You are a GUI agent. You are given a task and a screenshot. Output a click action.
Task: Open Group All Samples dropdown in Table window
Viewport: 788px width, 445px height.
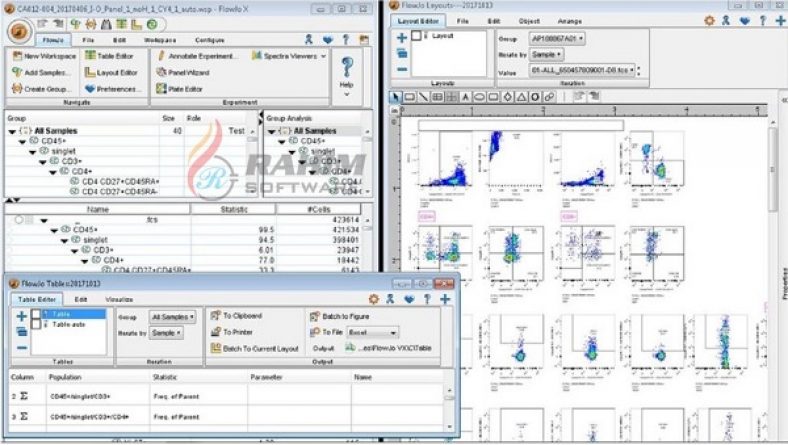click(172, 317)
